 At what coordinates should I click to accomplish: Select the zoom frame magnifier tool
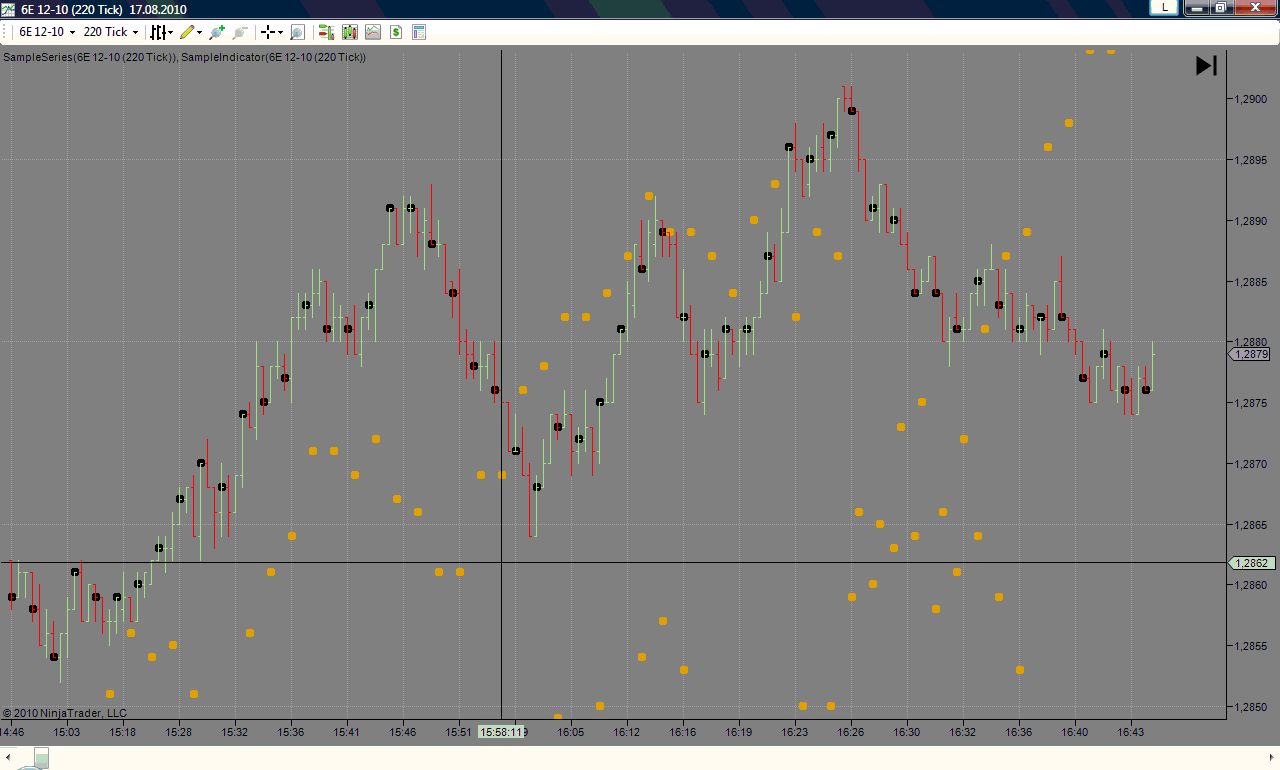pos(297,32)
